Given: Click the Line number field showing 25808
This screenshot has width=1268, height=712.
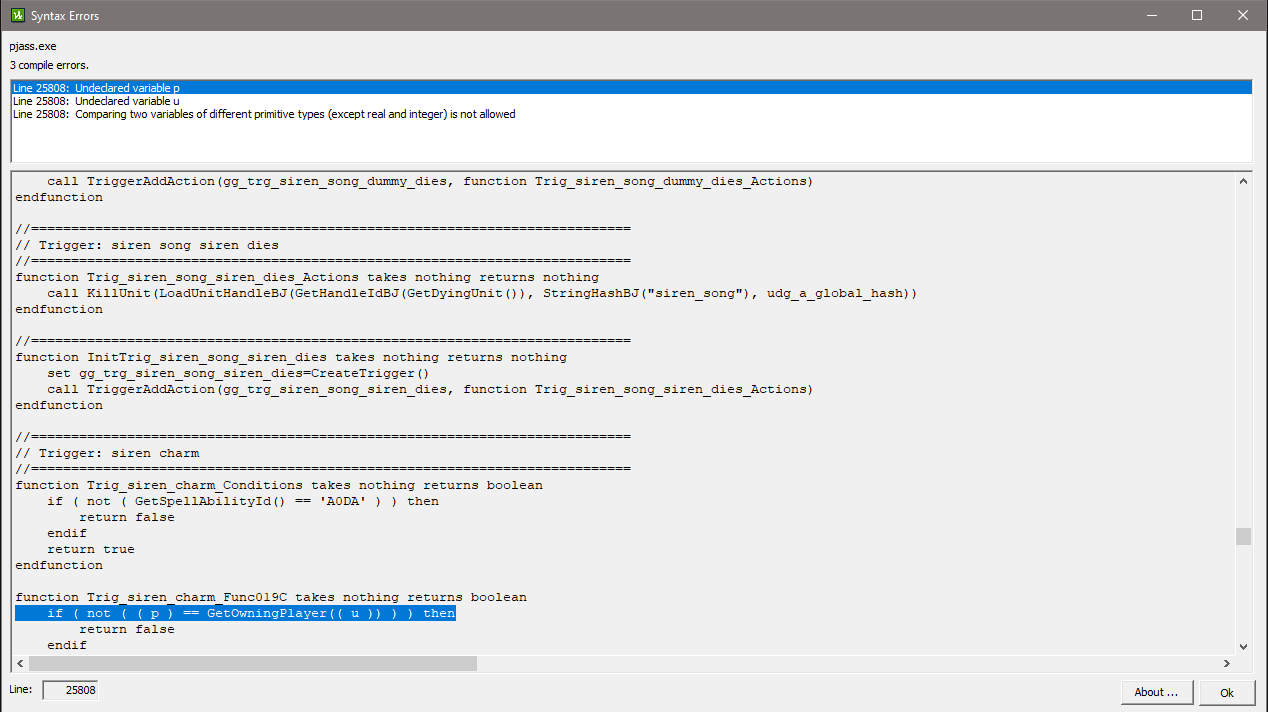Looking at the screenshot, I should [x=70, y=690].
